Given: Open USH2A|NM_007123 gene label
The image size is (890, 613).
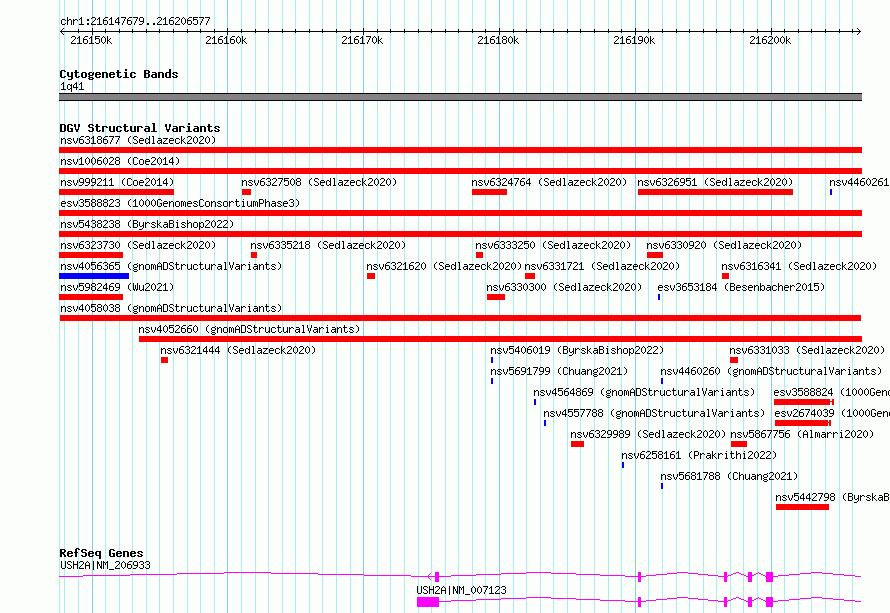Looking at the screenshot, I should click(461, 590).
